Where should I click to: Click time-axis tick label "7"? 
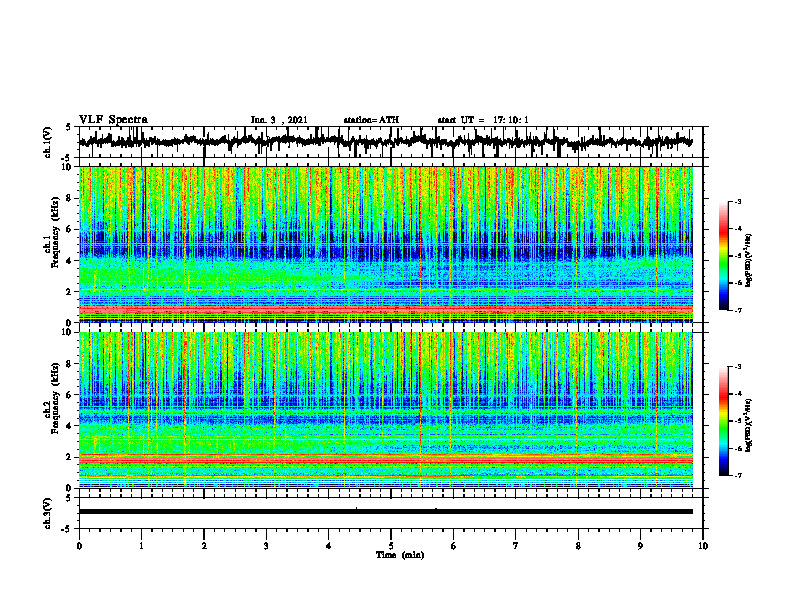tap(516, 546)
